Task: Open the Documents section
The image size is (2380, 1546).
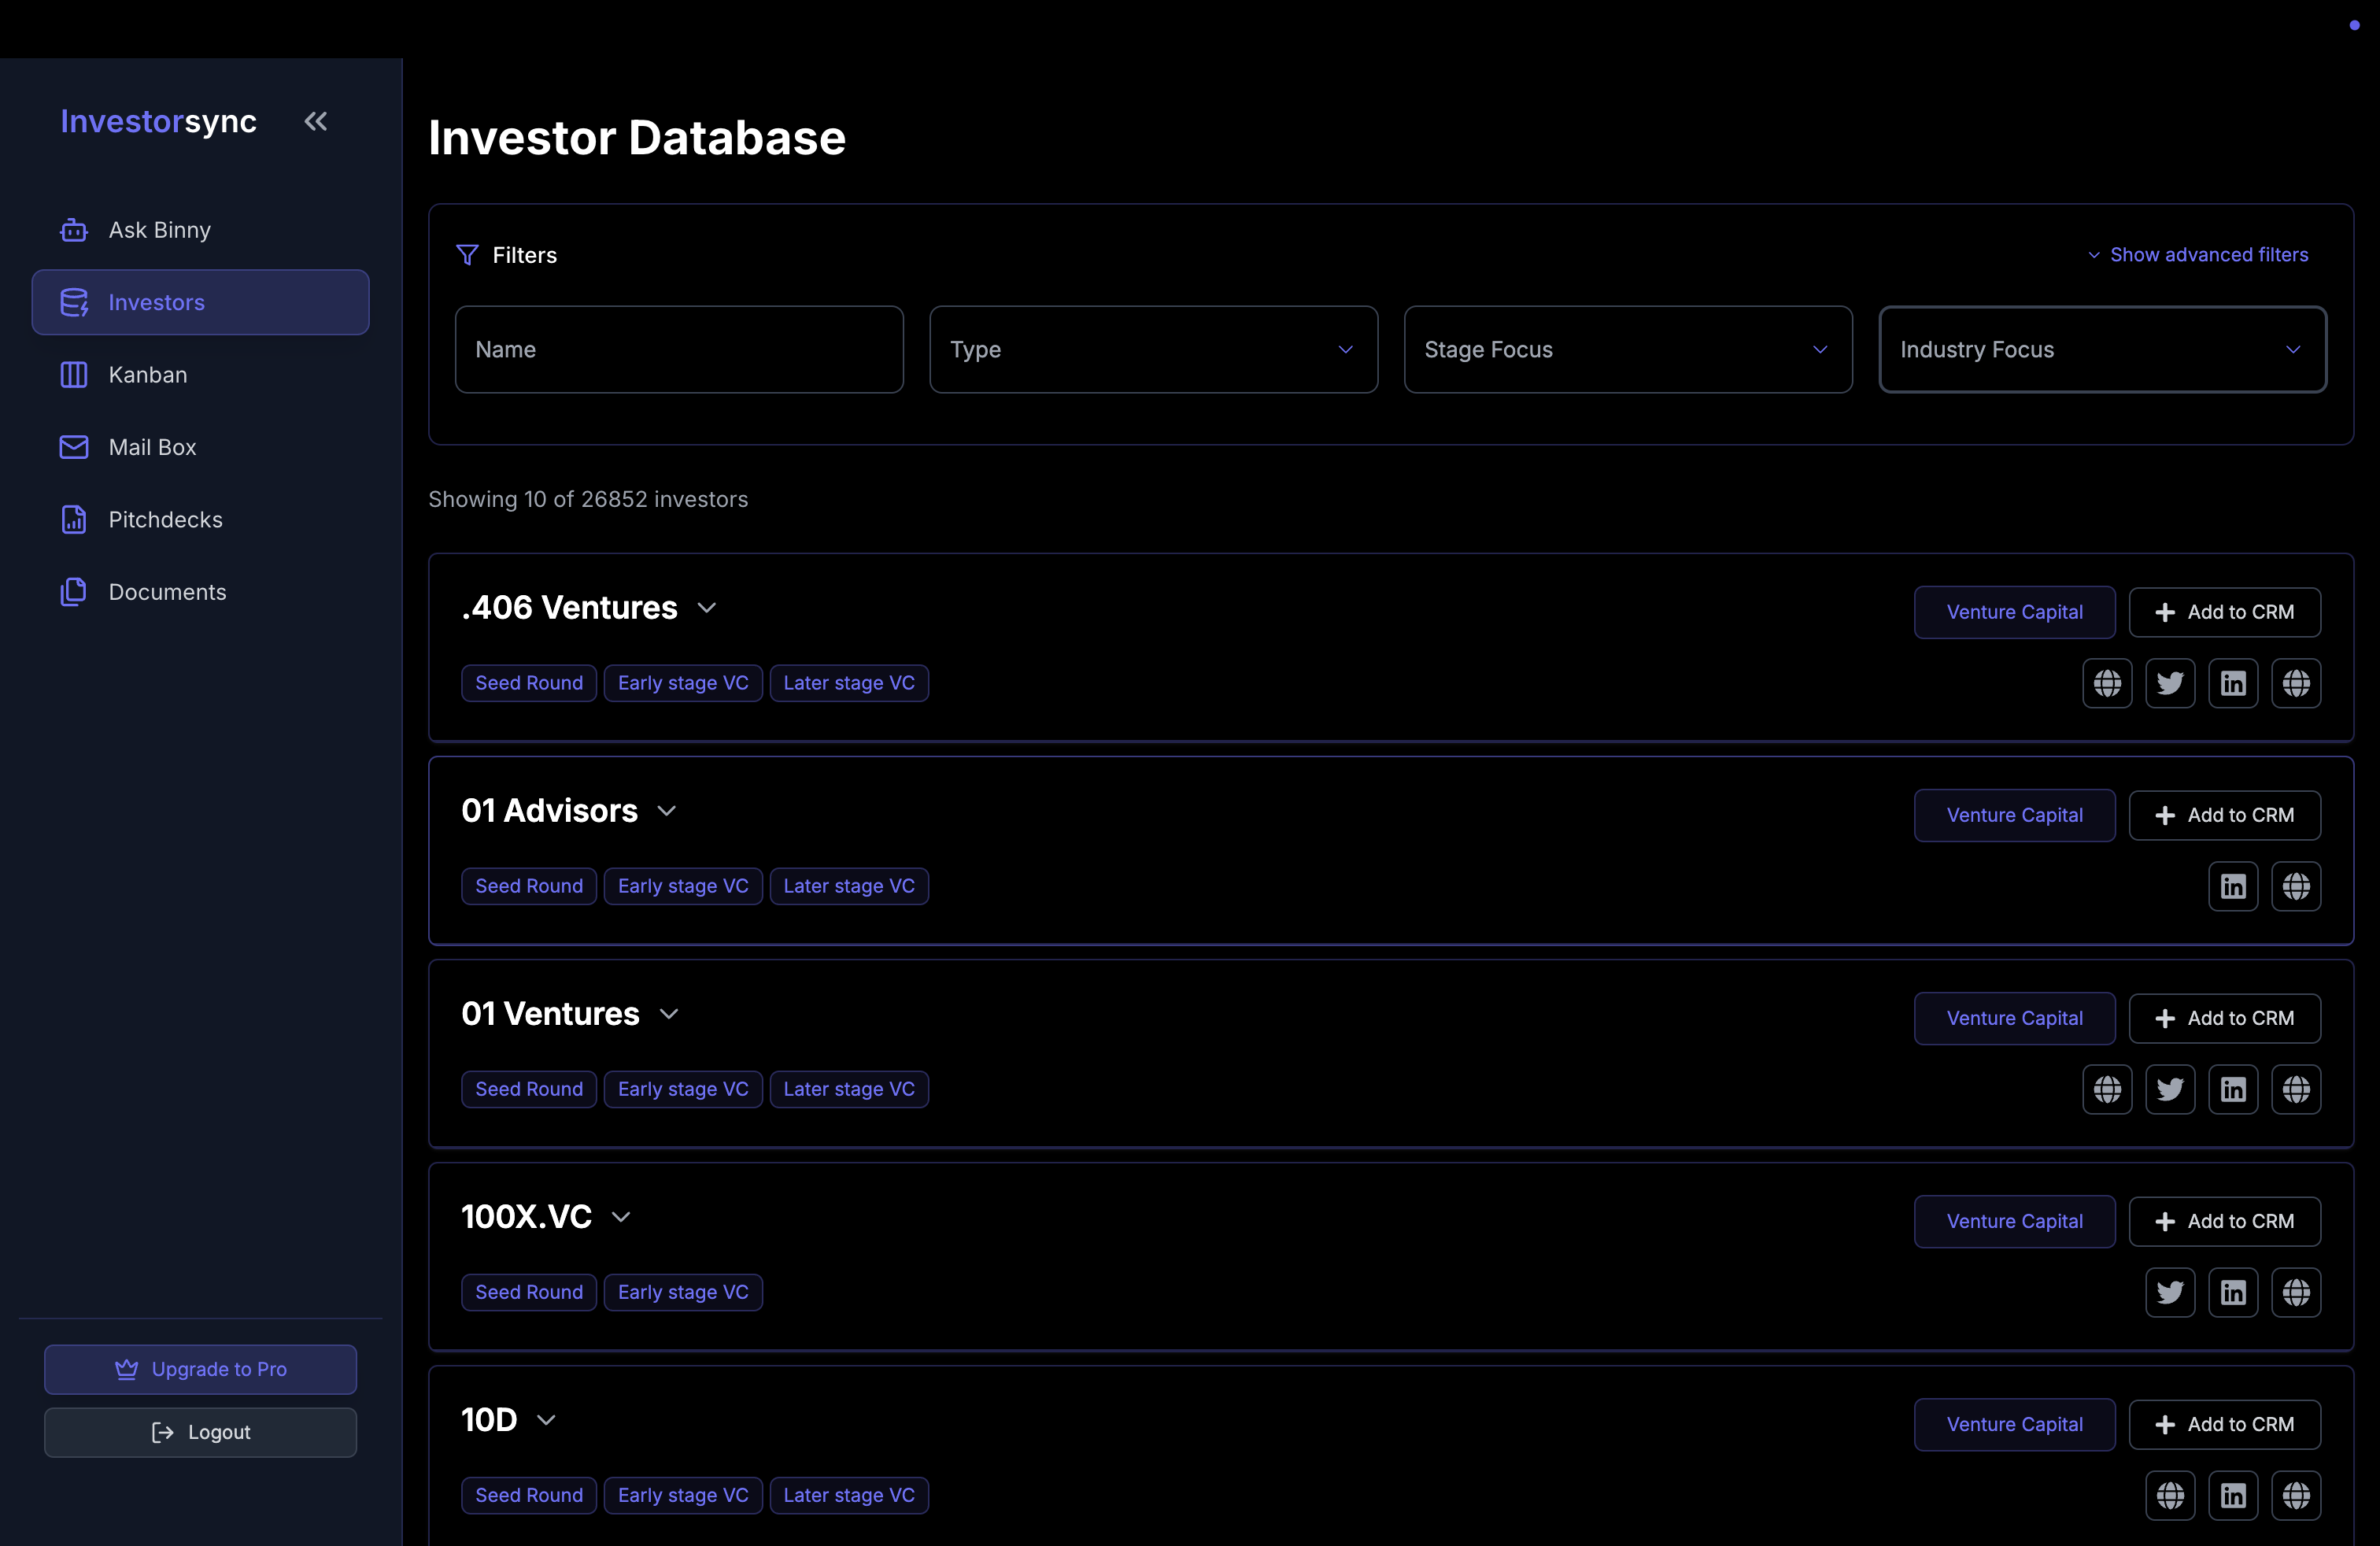Action: point(167,592)
